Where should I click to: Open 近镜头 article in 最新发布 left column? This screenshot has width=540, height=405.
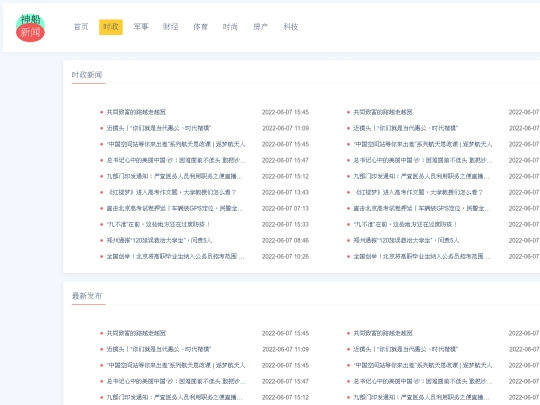click(x=158, y=349)
